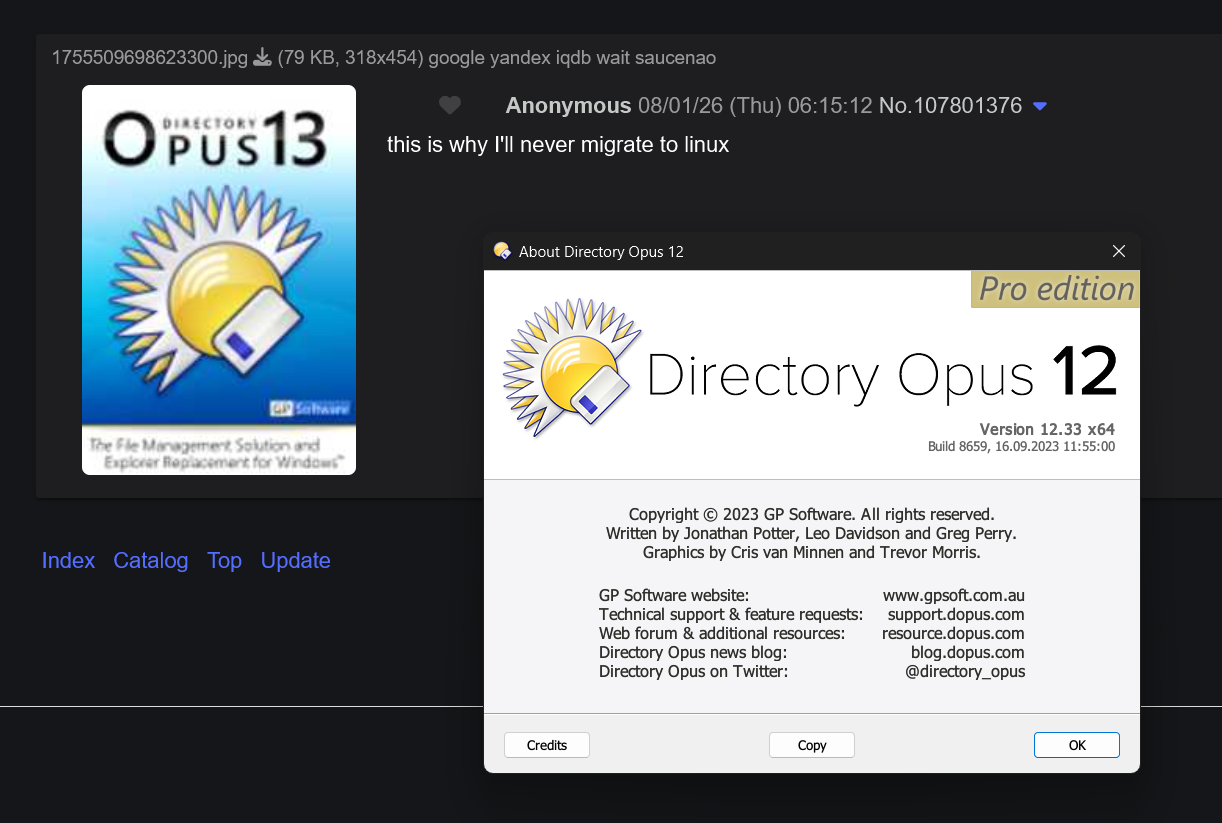Click the Version 12.33 x64 text
Image resolution: width=1222 pixels, height=823 pixels.
click(x=1047, y=429)
